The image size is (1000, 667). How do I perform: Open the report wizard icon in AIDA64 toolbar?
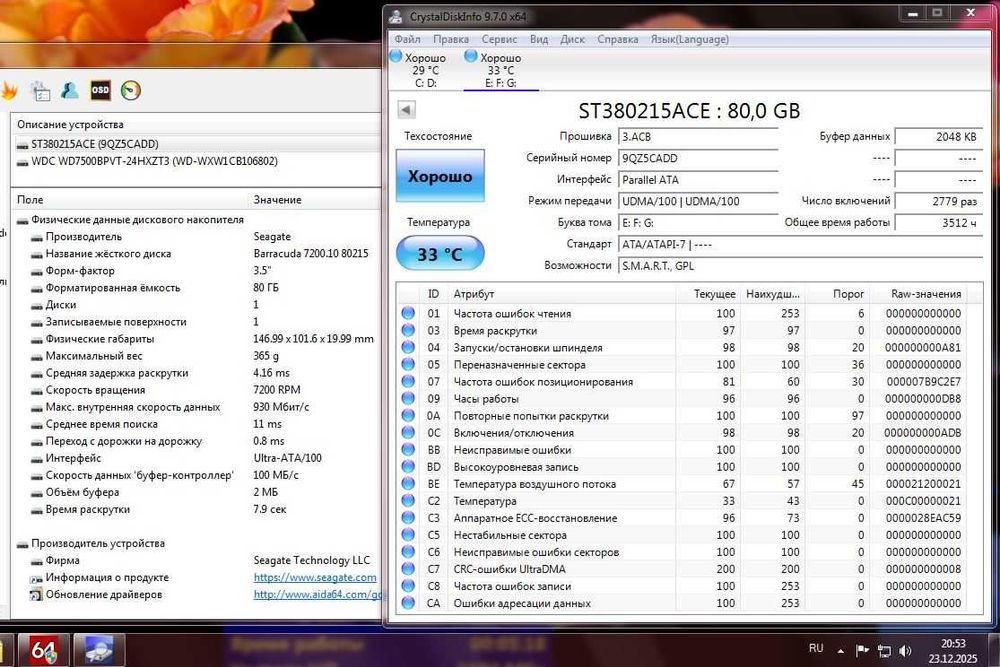pos(40,91)
